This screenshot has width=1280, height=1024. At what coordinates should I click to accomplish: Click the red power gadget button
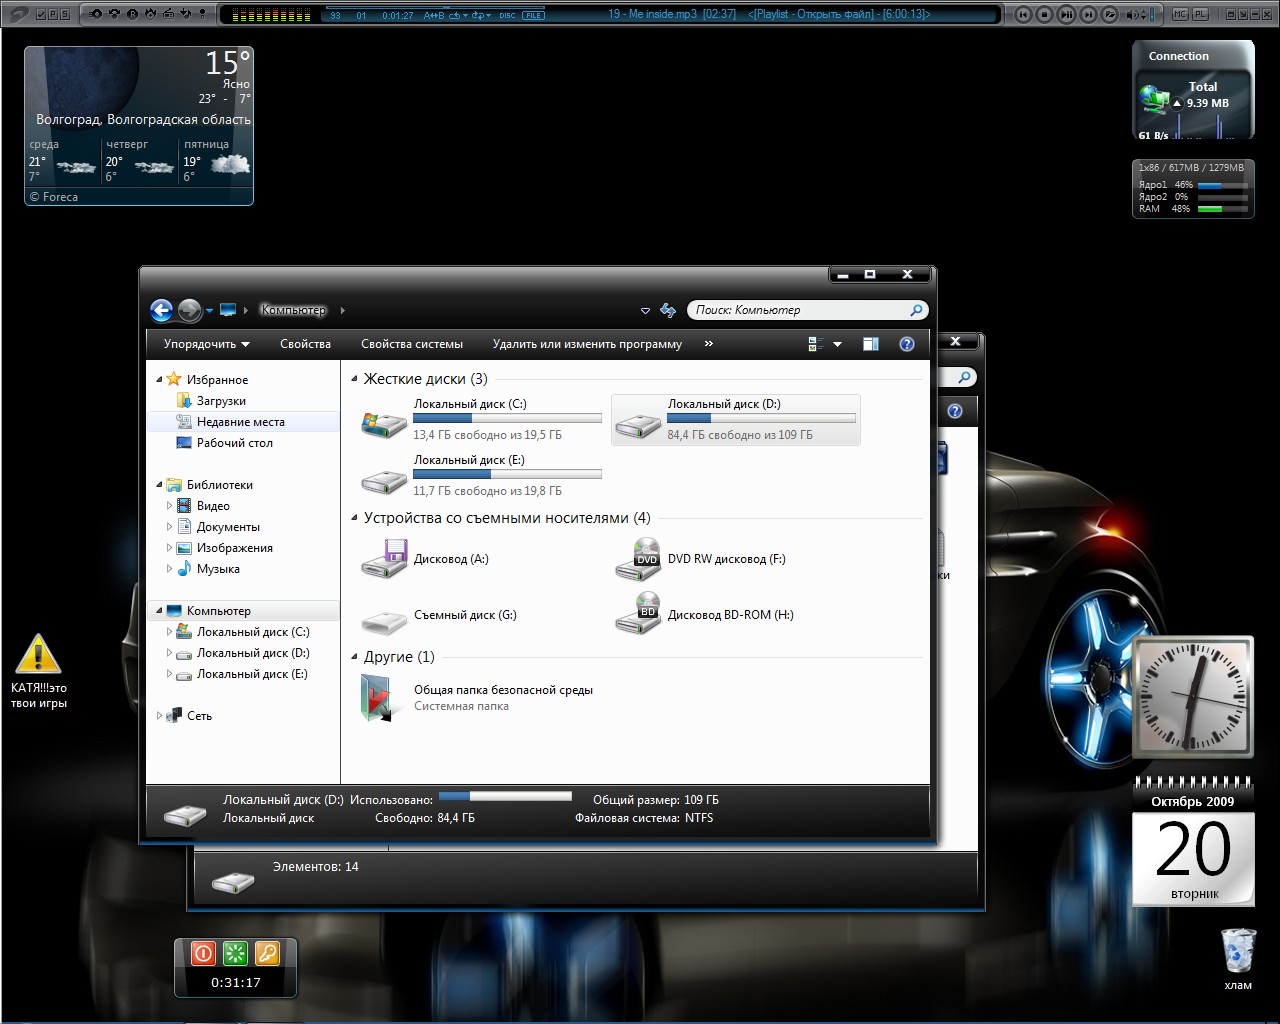coord(203,953)
